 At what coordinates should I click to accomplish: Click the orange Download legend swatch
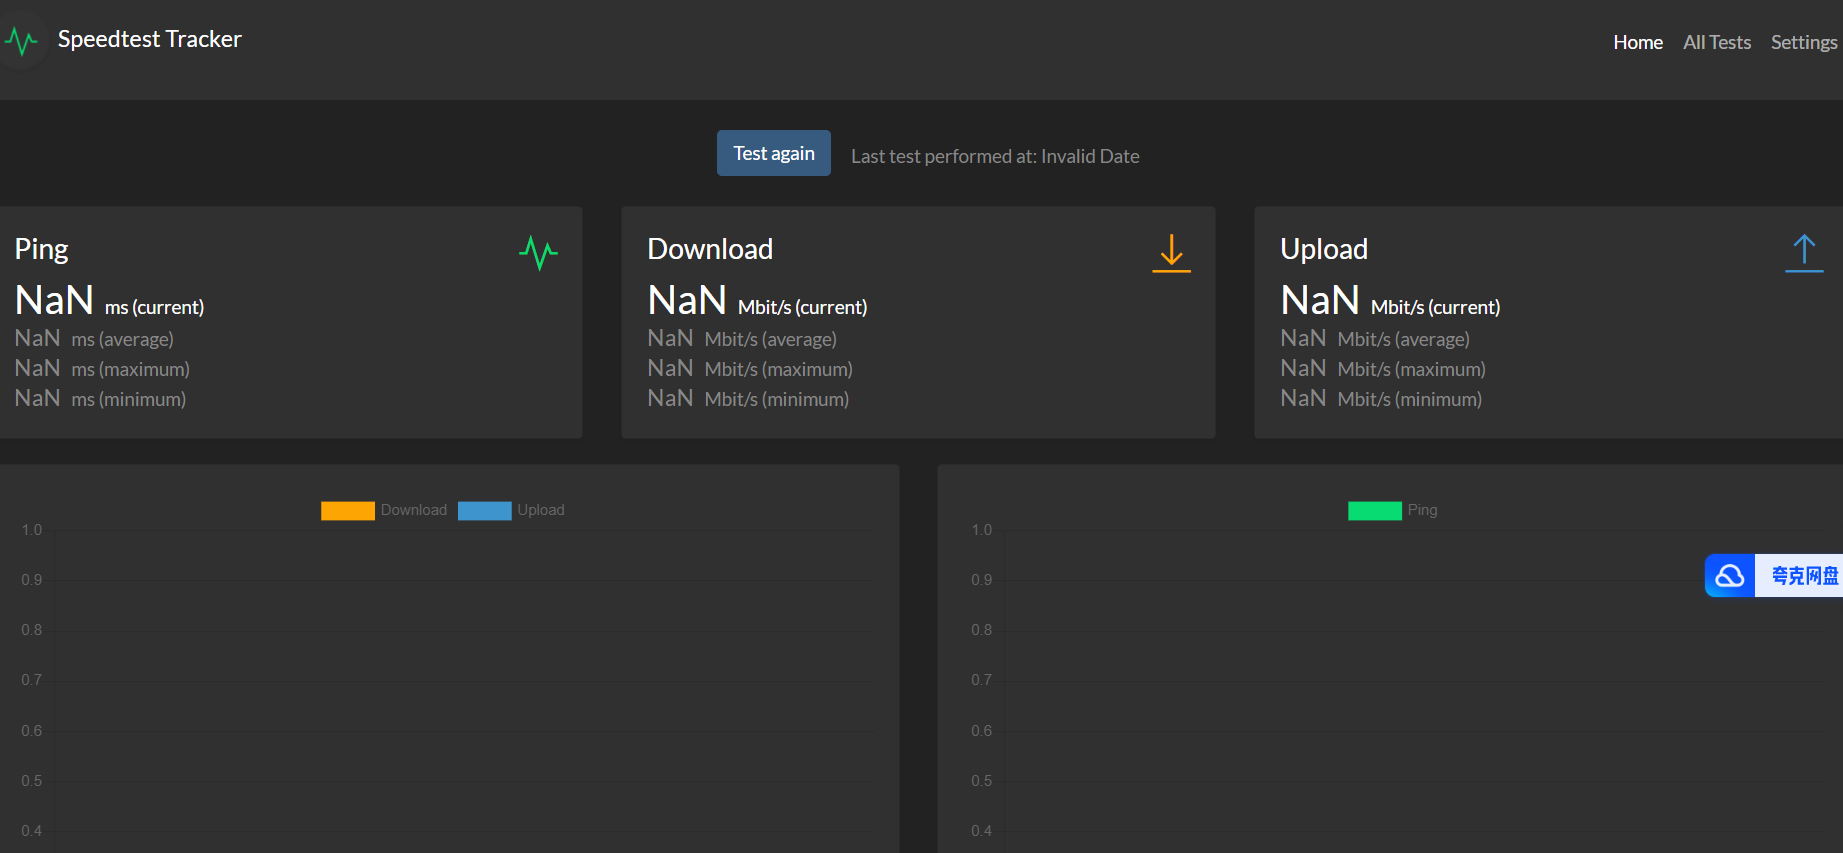click(347, 510)
